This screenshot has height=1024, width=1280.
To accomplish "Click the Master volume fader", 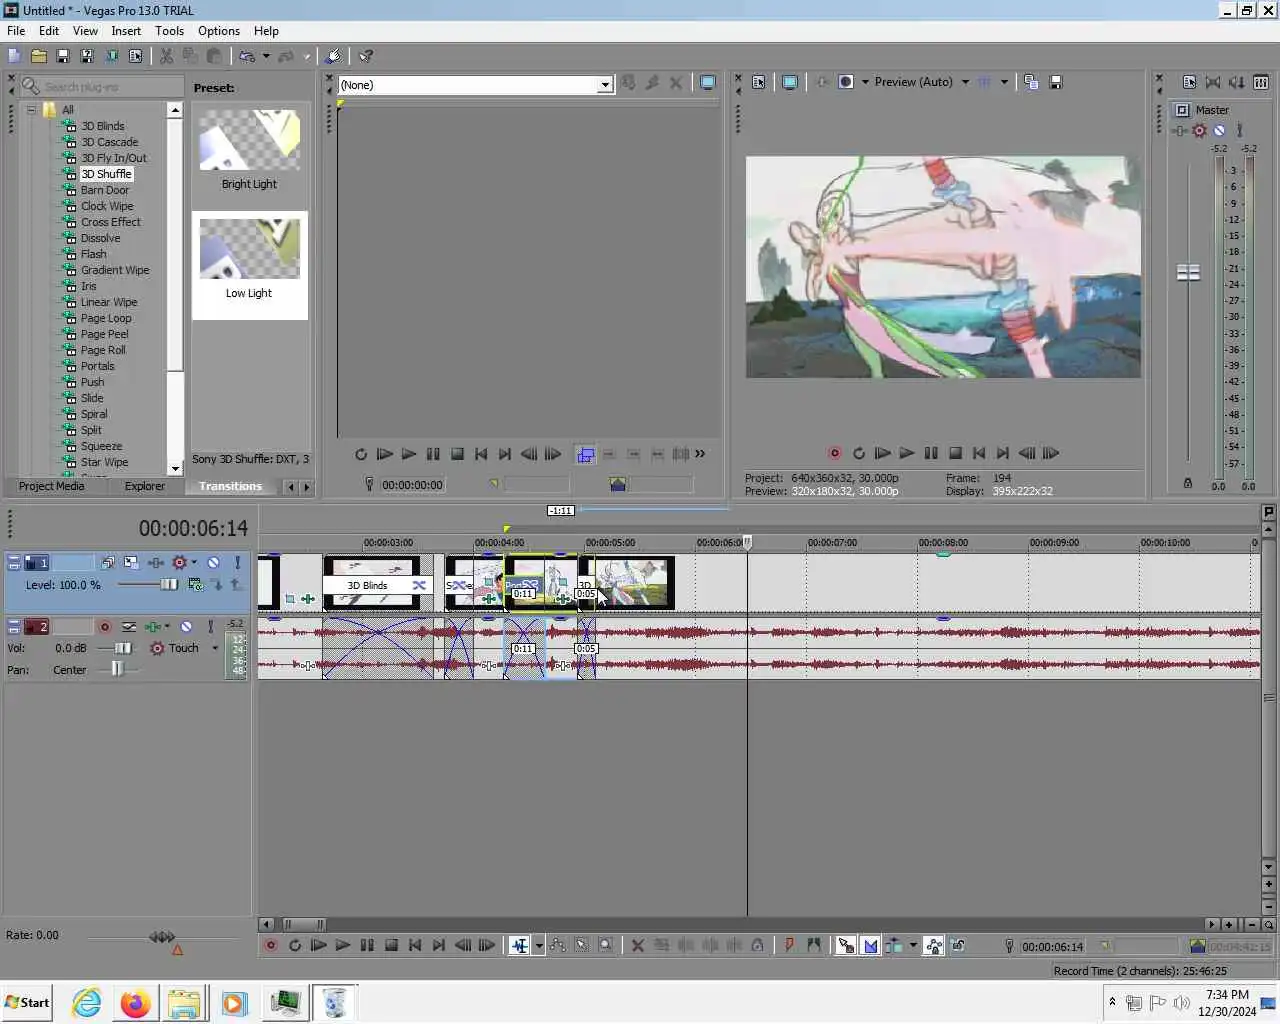I will pyautogui.click(x=1188, y=272).
